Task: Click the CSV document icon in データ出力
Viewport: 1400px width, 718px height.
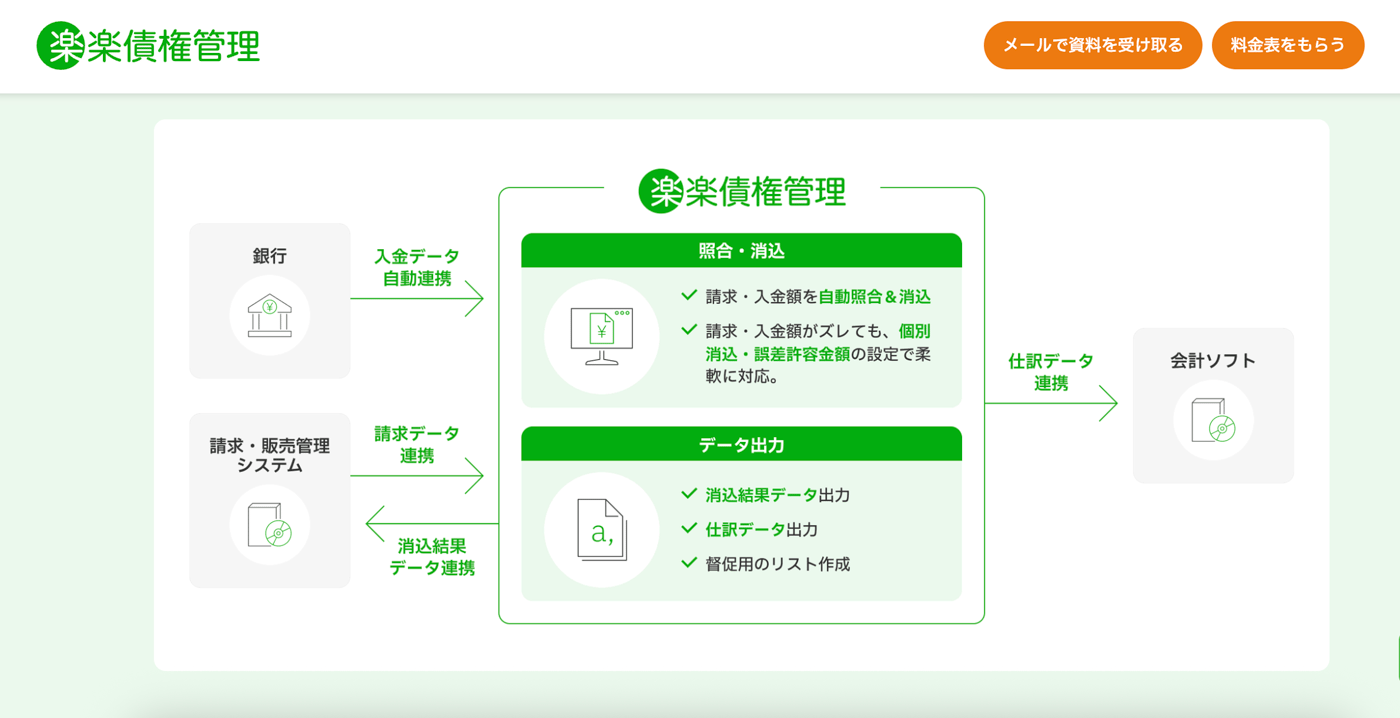Action: pyautogui.click(x=602, y=530)
